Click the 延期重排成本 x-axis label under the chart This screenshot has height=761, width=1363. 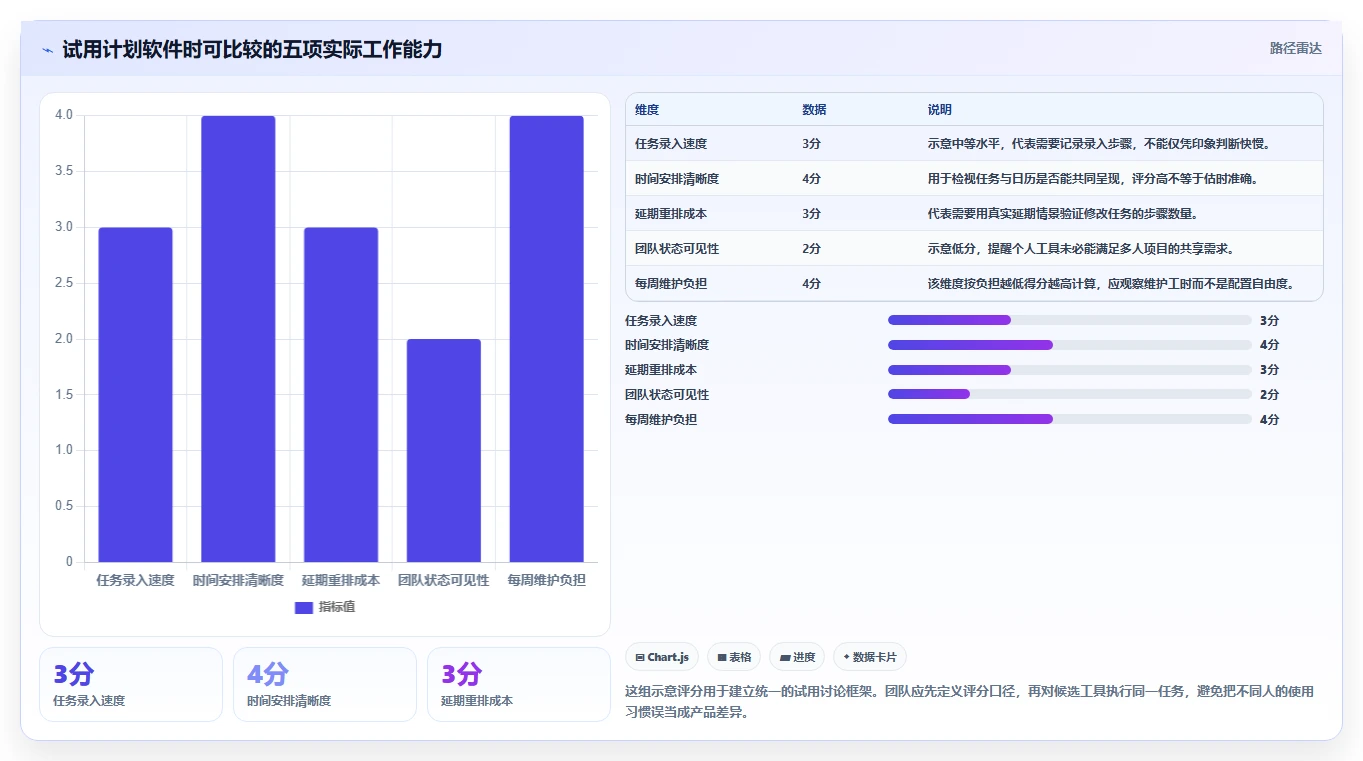[x=341, y=580]
